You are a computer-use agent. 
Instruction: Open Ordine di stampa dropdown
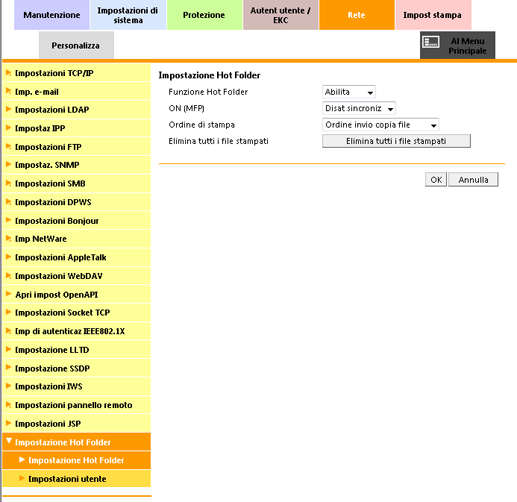(380, 125)
